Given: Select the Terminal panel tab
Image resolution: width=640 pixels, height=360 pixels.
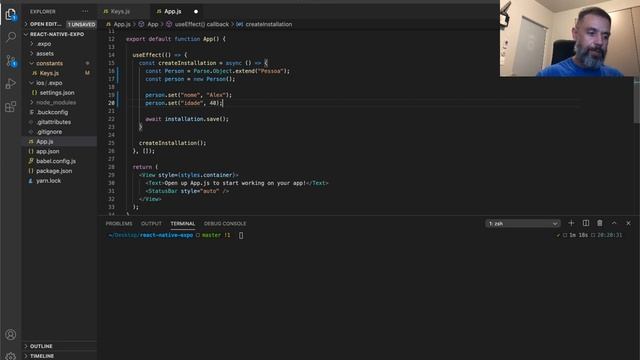Looking at the screenshot, I should [182, 224].
